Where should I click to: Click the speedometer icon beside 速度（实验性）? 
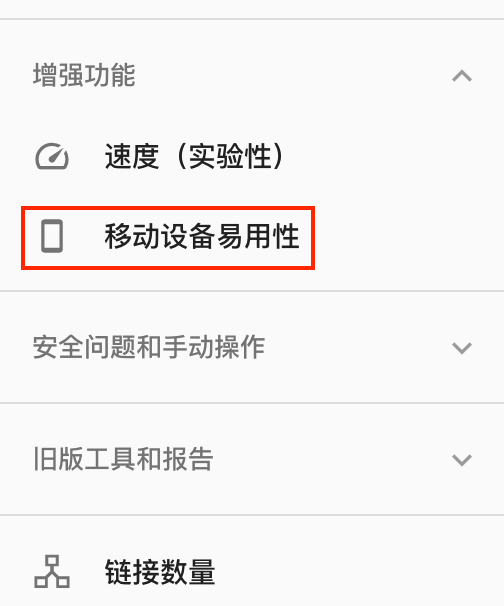(x=52, y=157)
